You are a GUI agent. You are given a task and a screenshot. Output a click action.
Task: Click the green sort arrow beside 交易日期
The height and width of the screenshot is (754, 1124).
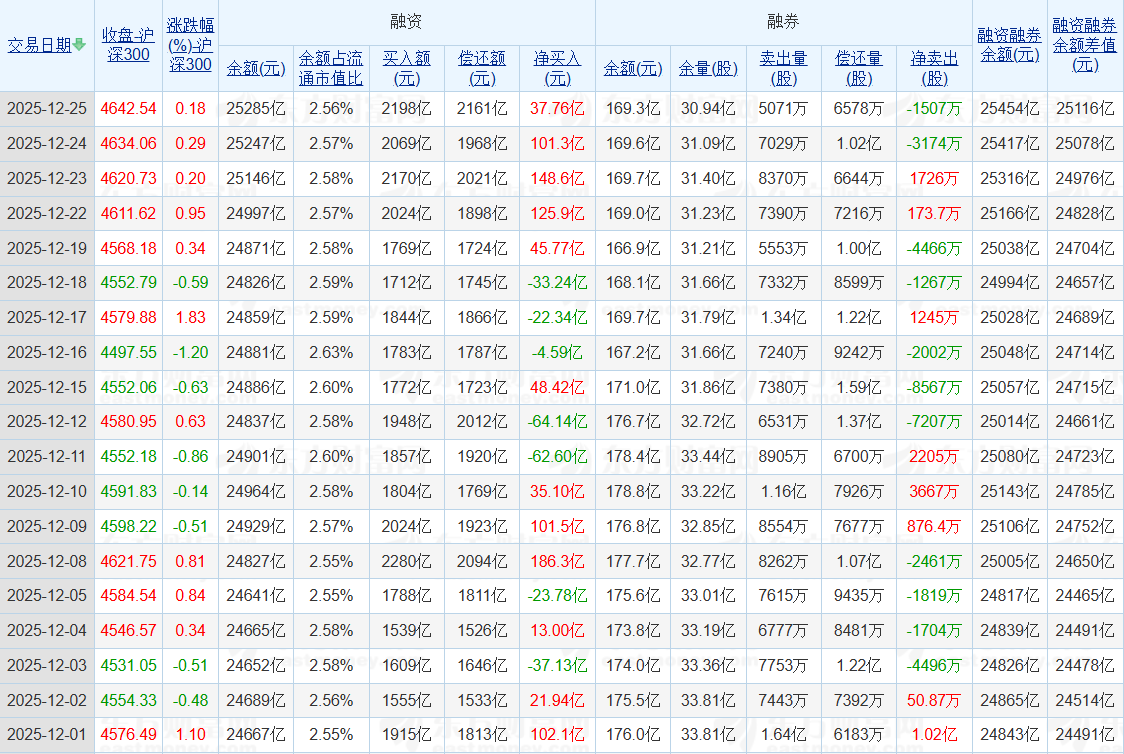79,44
